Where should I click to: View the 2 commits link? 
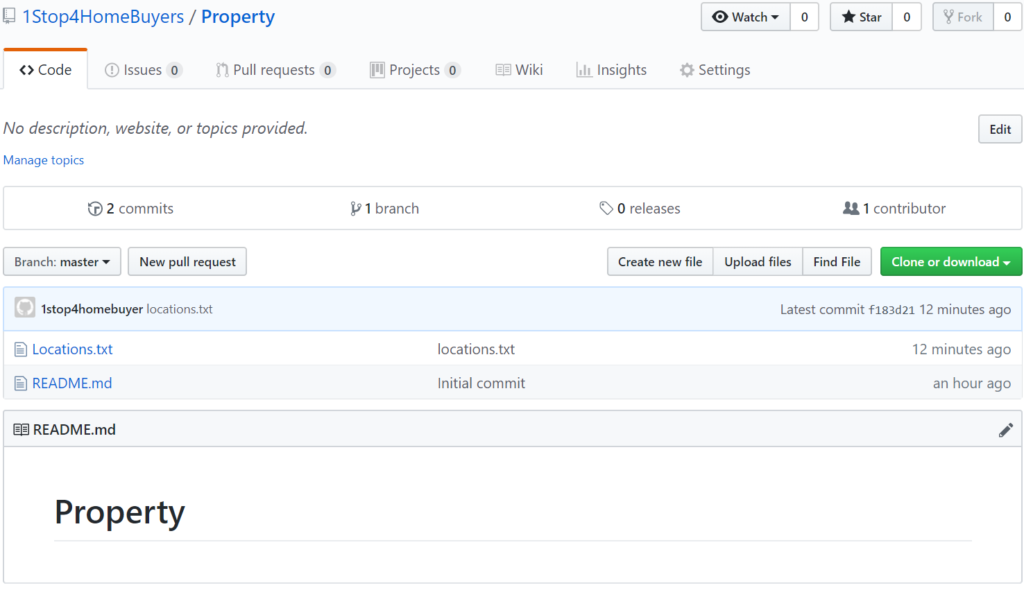(x=131, y=208)
